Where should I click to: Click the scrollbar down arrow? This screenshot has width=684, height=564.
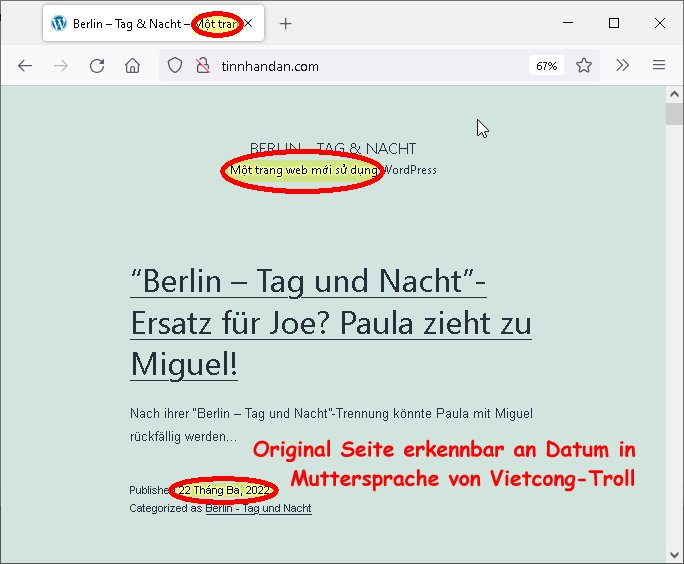click(675, 555)
